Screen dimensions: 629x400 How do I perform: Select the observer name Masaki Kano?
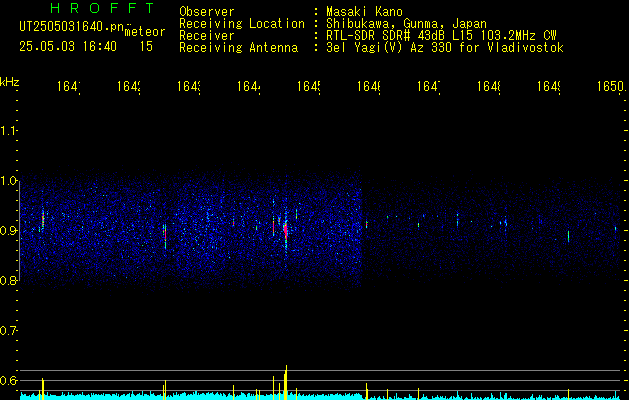[364, 11]
